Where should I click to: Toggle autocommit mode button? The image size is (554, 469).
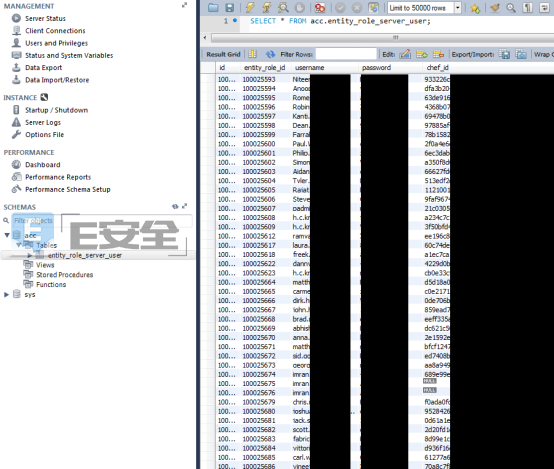pyautogui.click(x=373, y=7)
